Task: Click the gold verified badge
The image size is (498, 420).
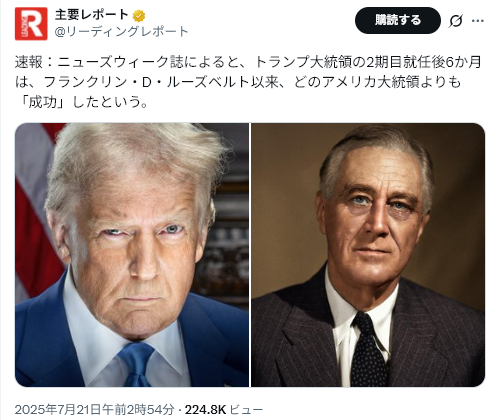Action: 139,15
